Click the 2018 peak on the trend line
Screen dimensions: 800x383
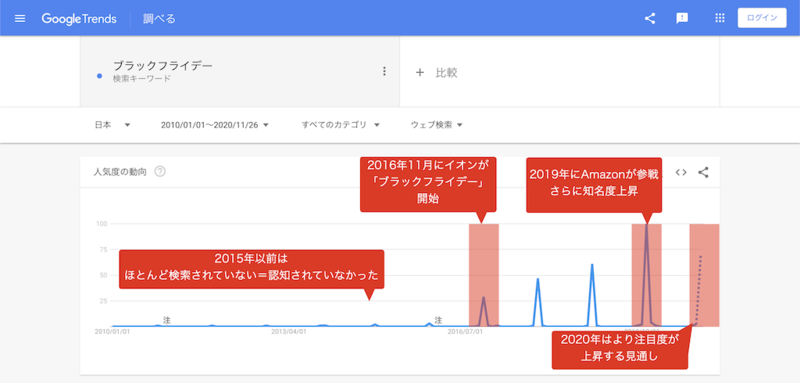592,265
